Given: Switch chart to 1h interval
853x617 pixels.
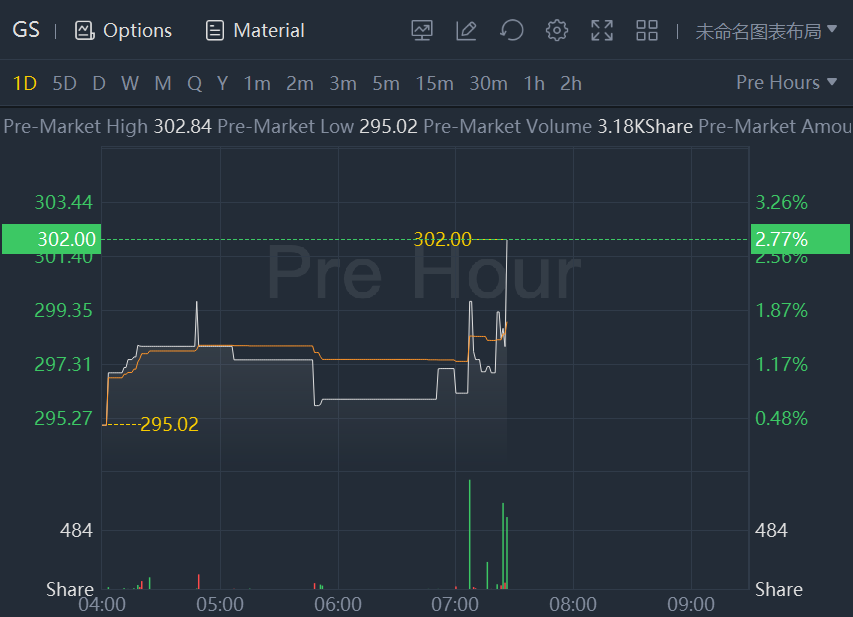Looking at the screenshot, I should pos(534,83).
